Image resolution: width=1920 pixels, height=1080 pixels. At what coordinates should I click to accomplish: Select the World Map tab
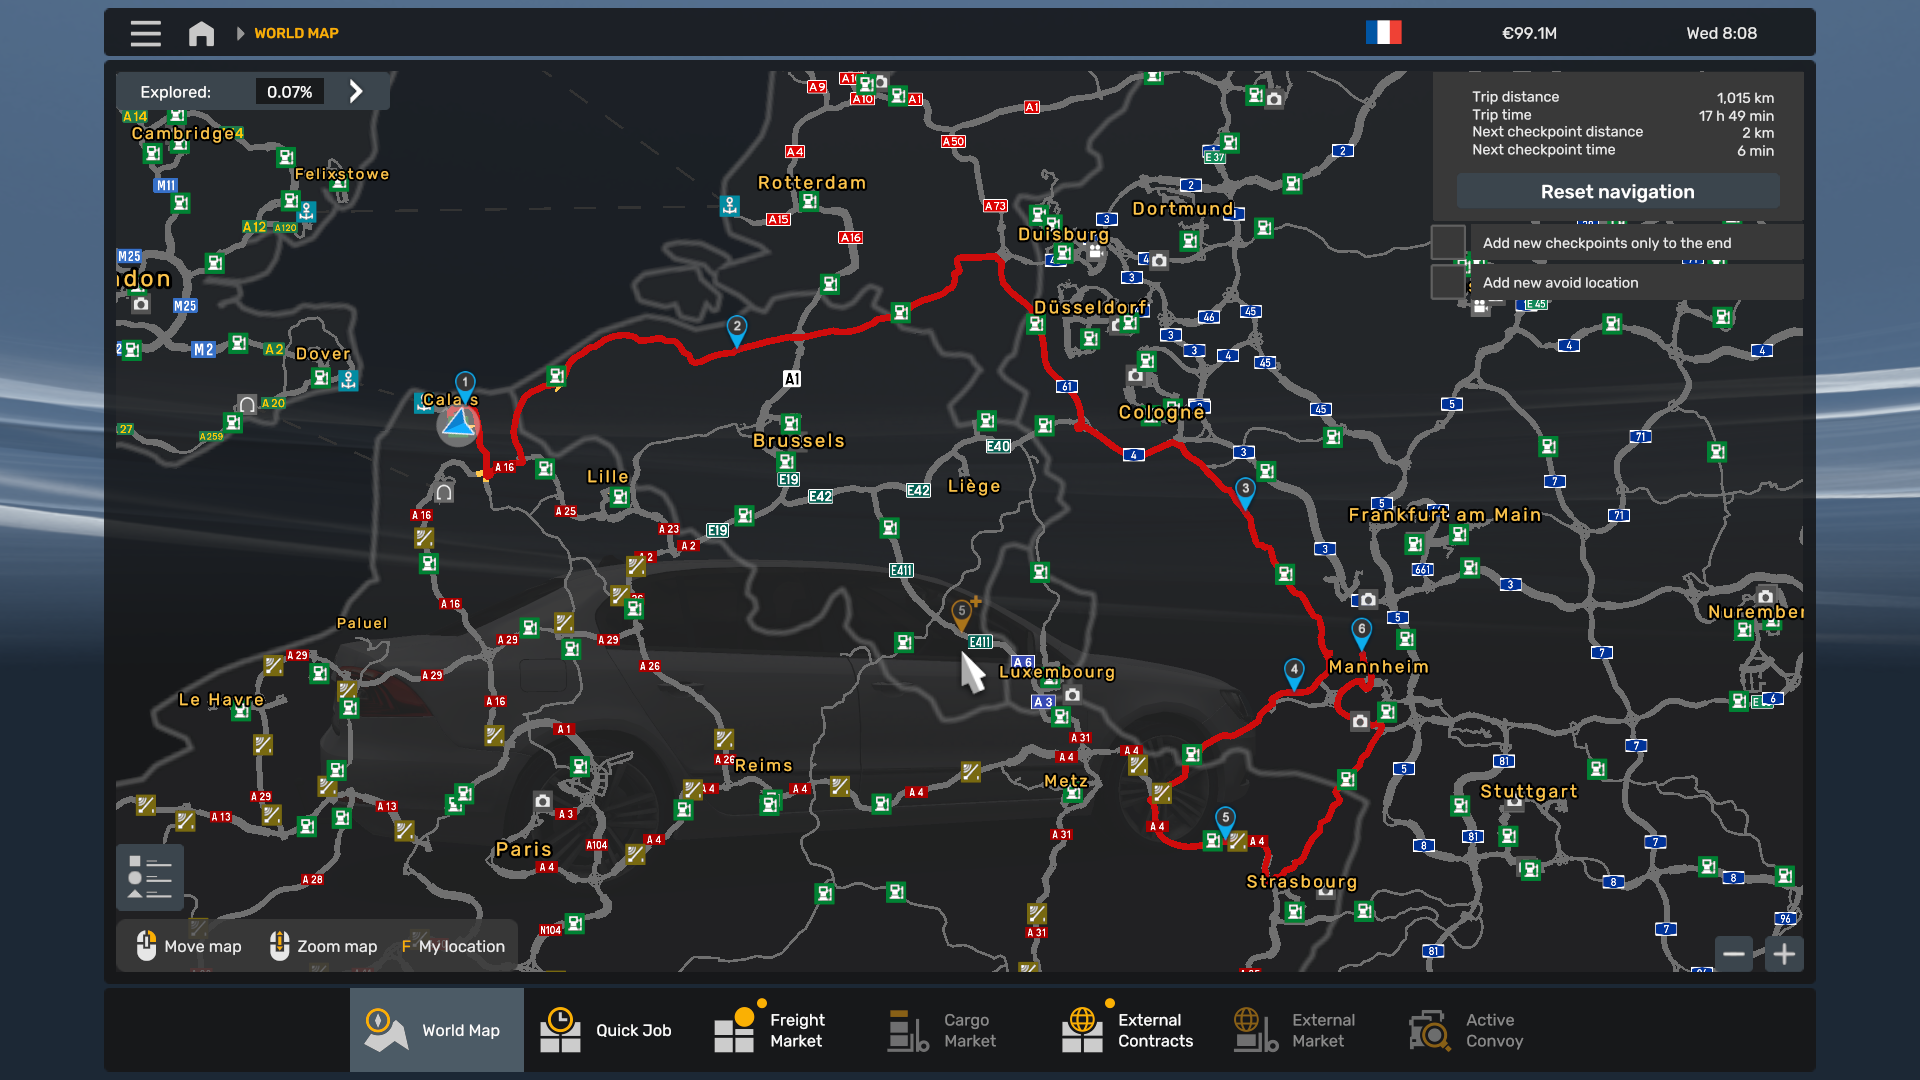pyautogui.click(x=436, y=1030)
